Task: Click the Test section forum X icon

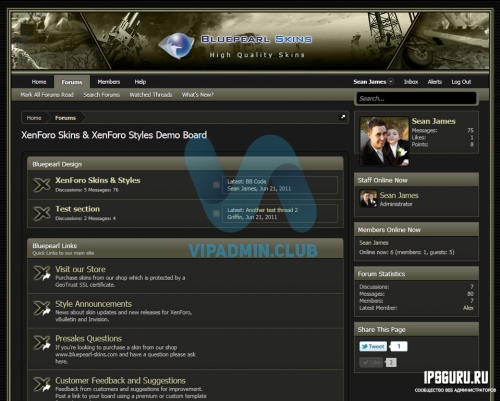Action: pos(42,213)
